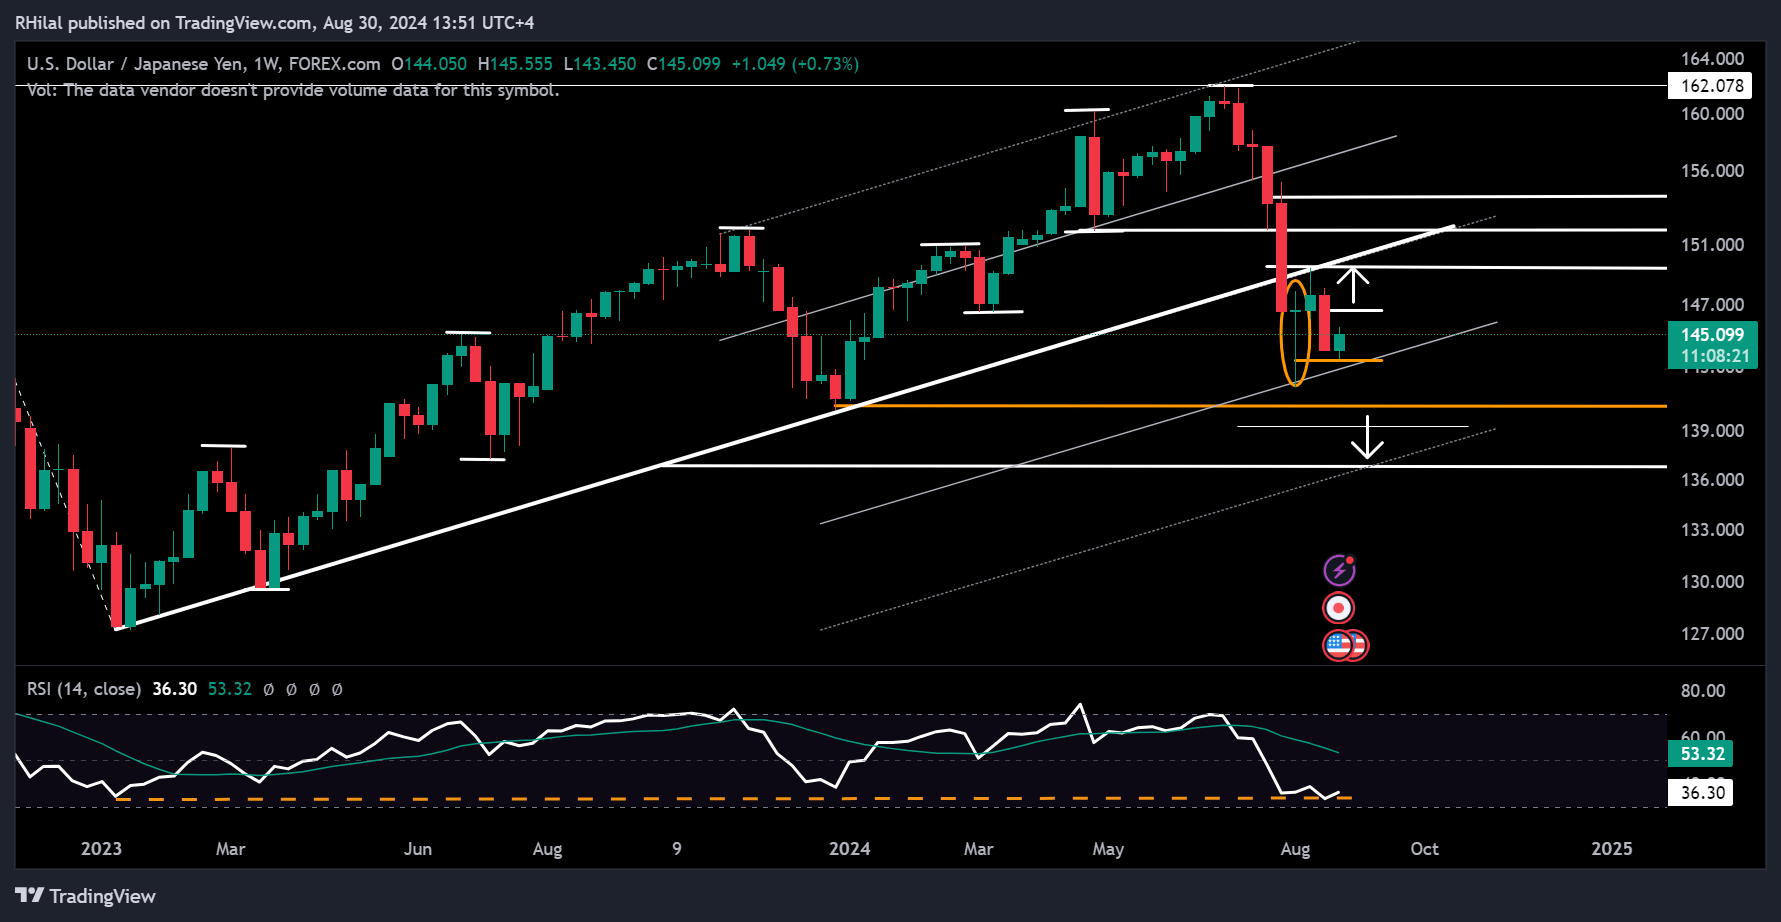Click the 130.000 price axis label
Viewport: 1781px width, 922px height.
(x=1712, y=582)
